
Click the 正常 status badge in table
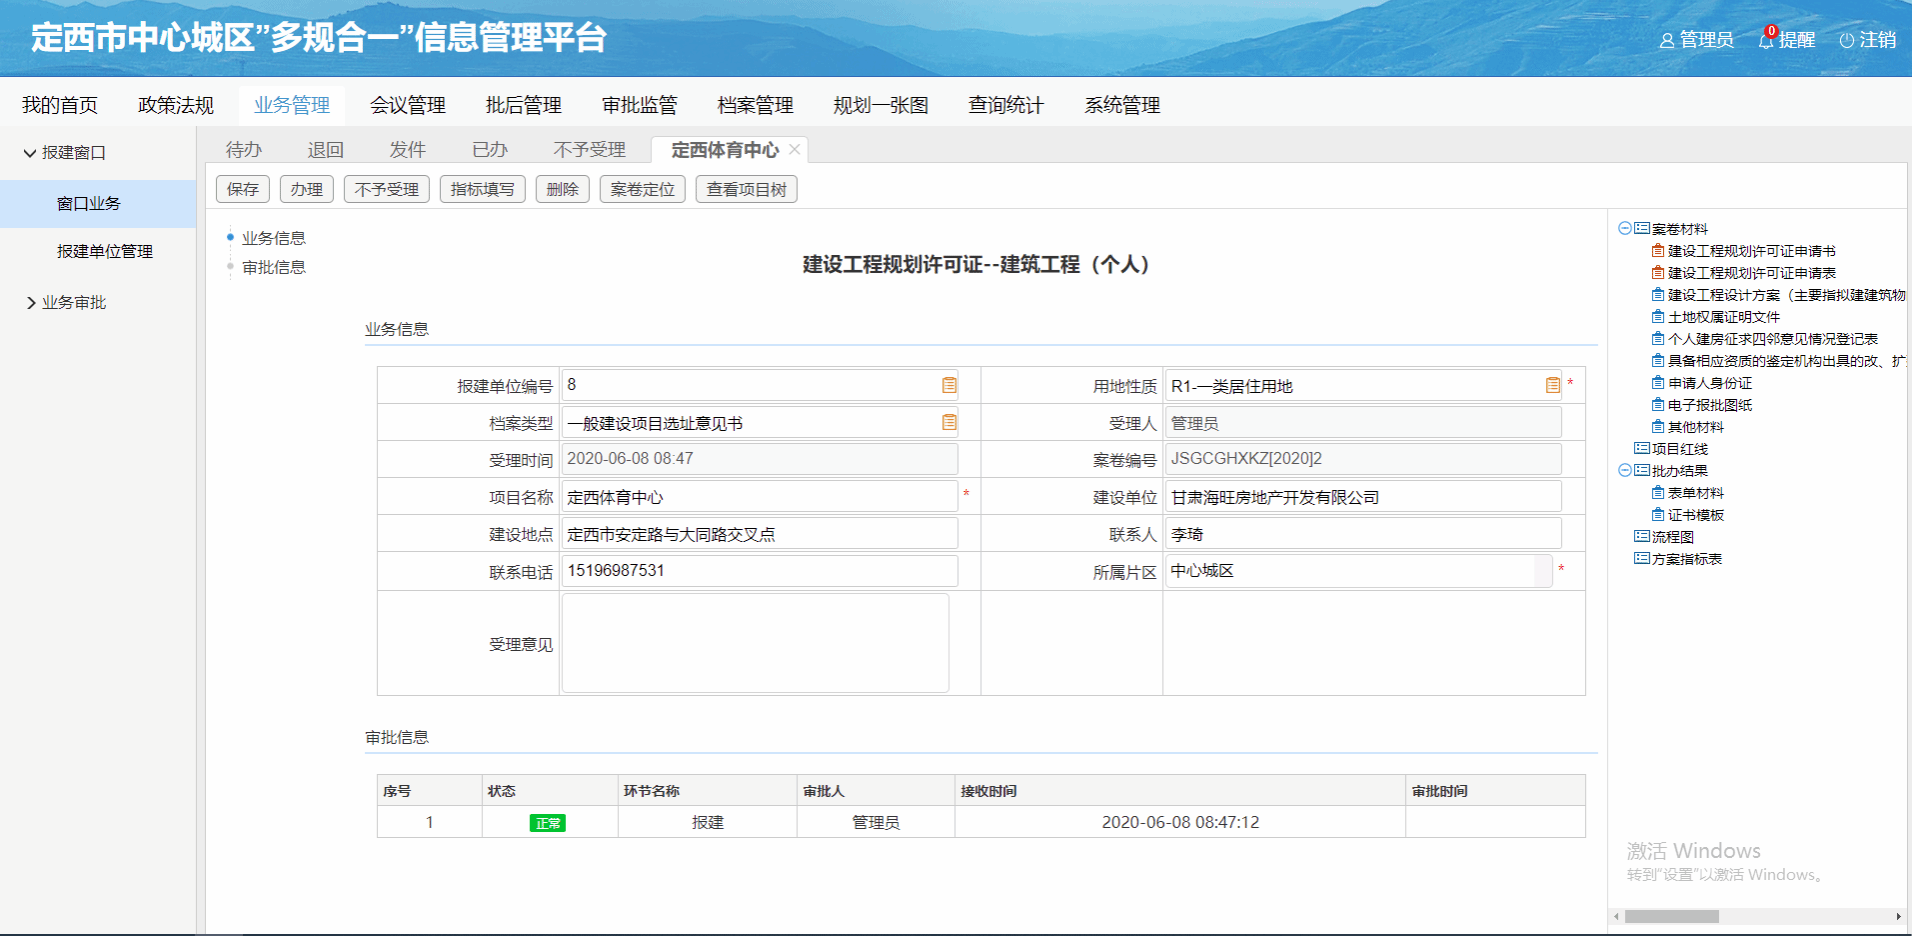pyautogui.click(x=548, y=823)
